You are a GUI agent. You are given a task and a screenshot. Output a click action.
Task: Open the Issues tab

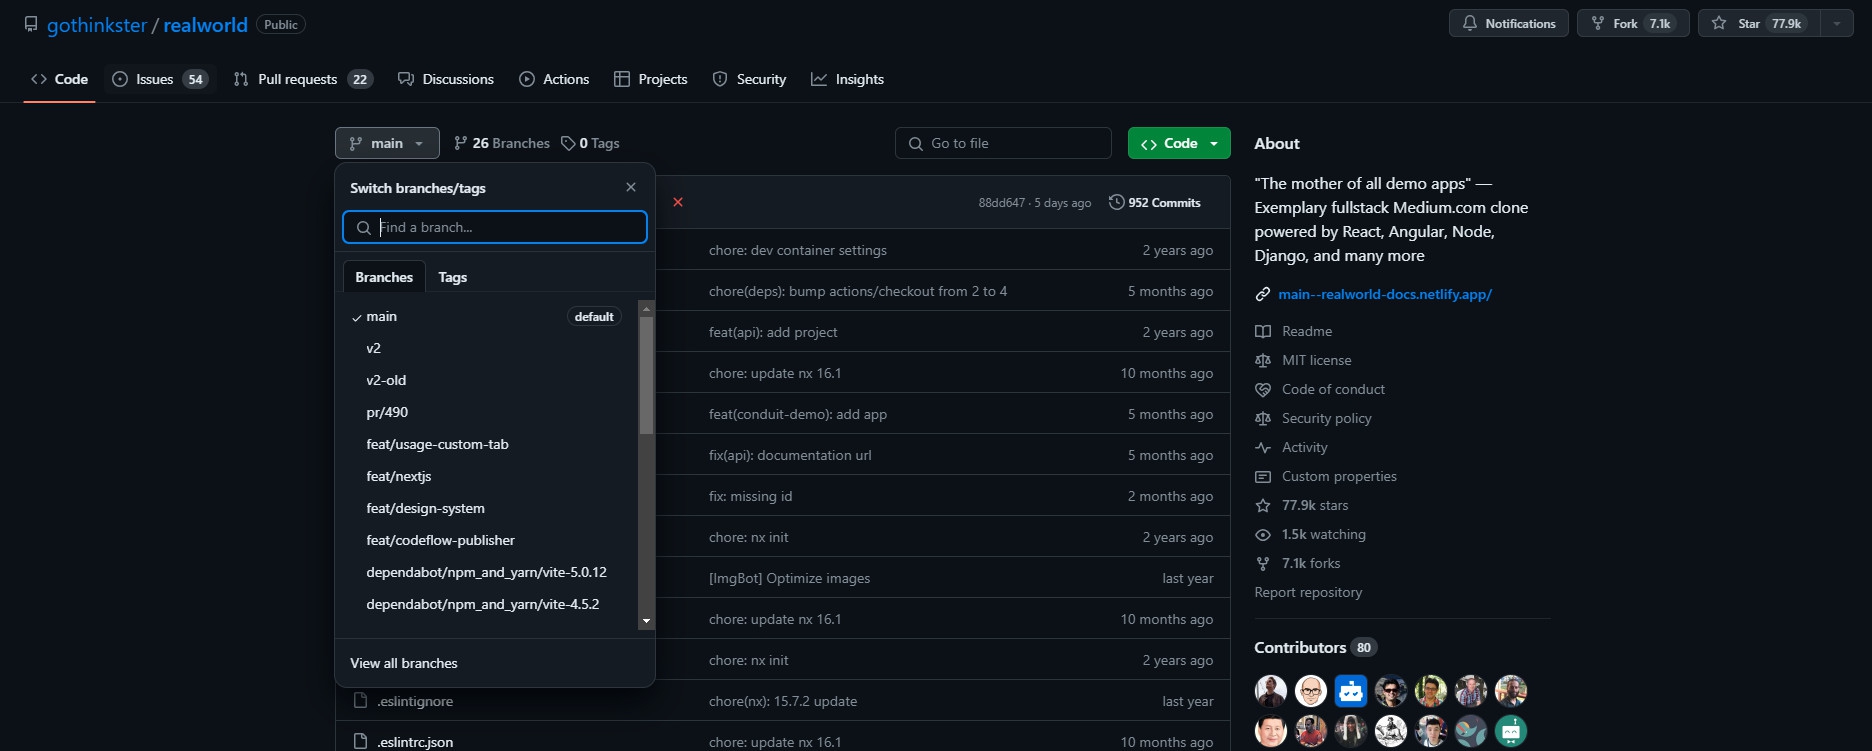point(160,79)
